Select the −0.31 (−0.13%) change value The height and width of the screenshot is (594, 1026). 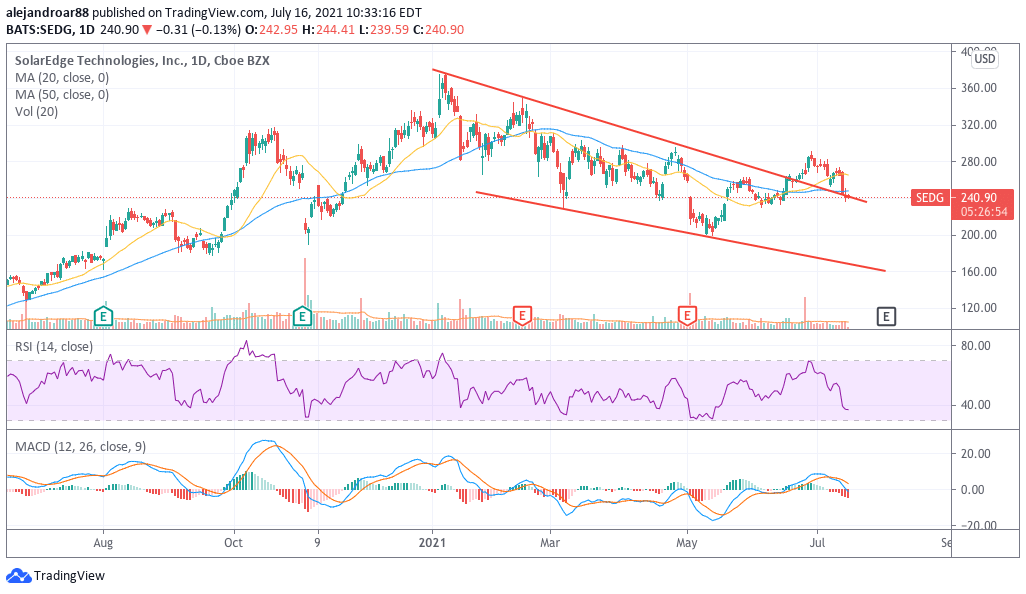pyautogui.click(x=198, y=29)
